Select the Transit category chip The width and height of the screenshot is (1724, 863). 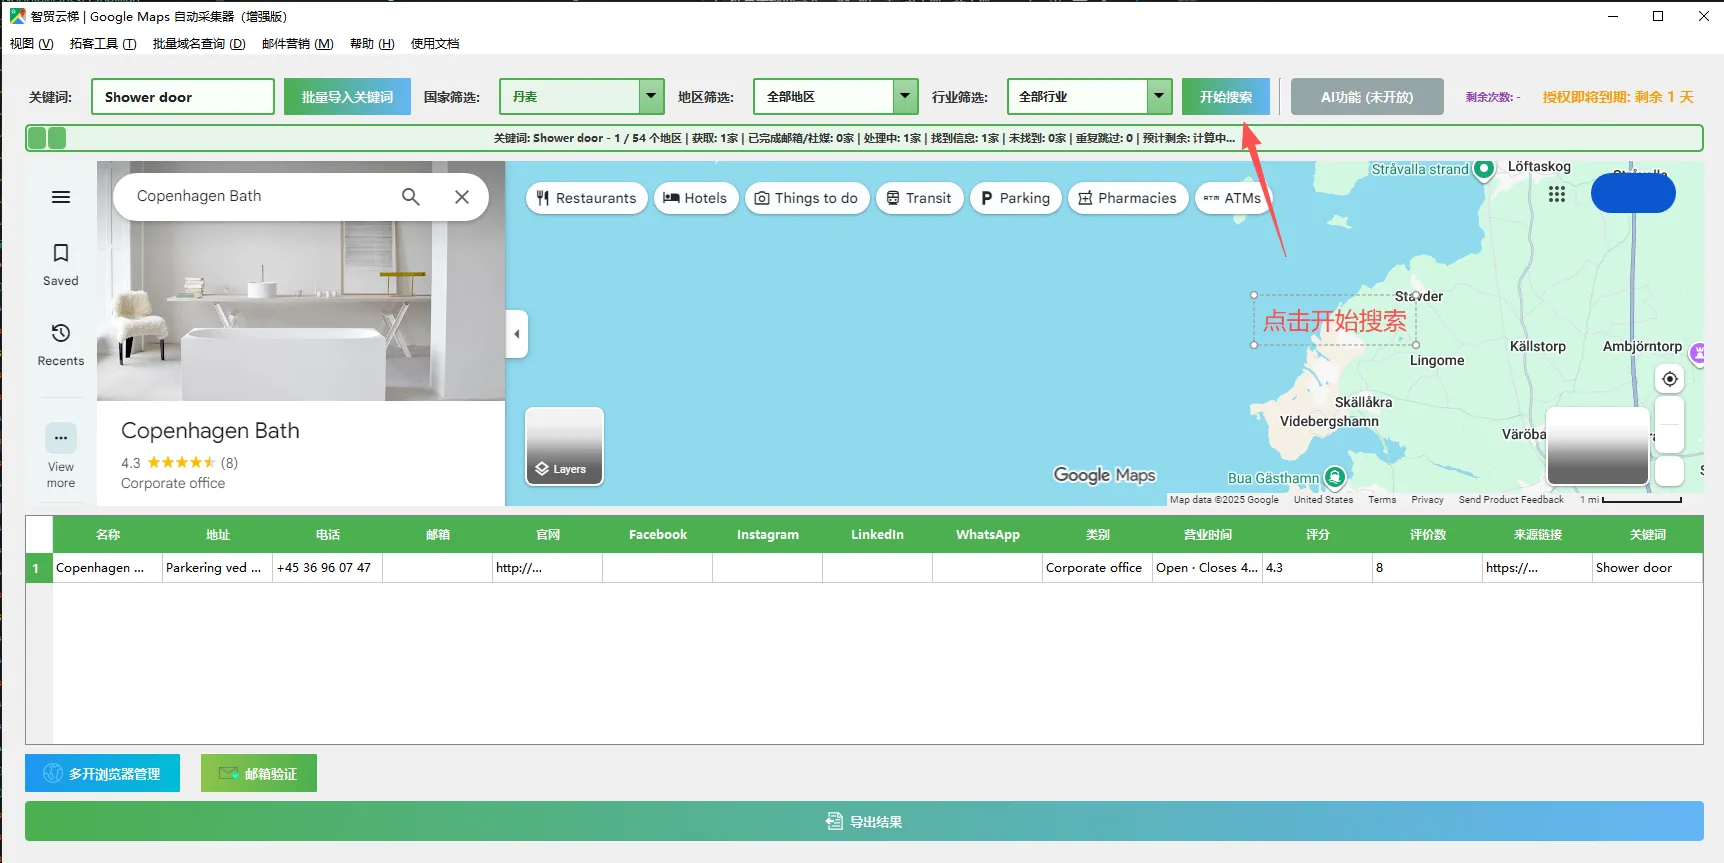920,198
